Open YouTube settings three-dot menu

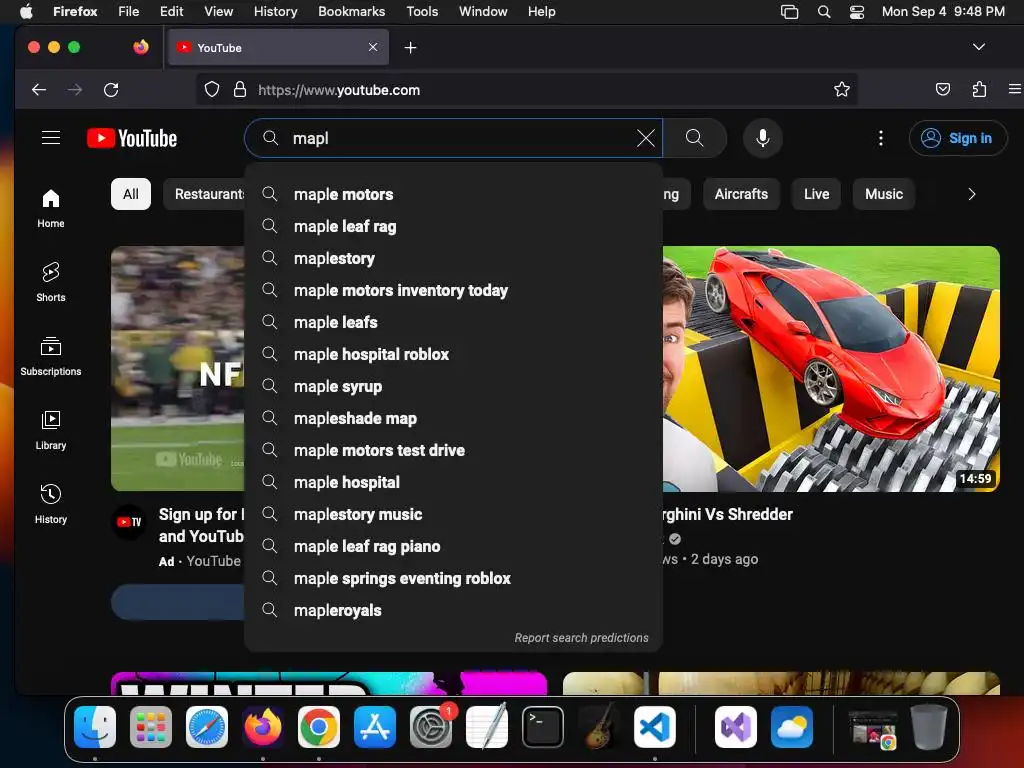[880, 138]
